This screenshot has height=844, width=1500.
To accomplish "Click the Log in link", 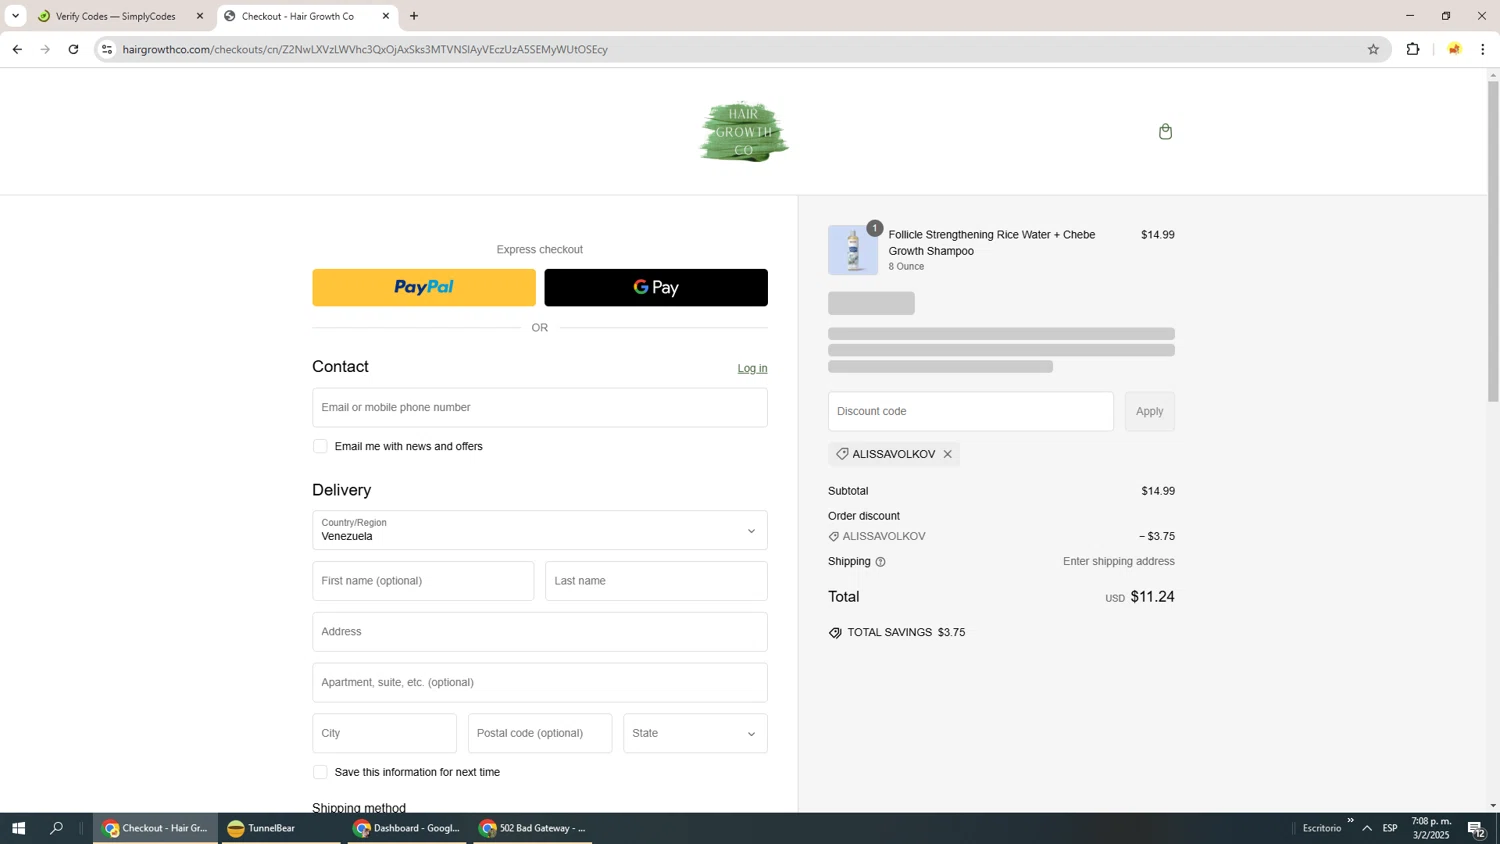I will click(x=752, y=368).
